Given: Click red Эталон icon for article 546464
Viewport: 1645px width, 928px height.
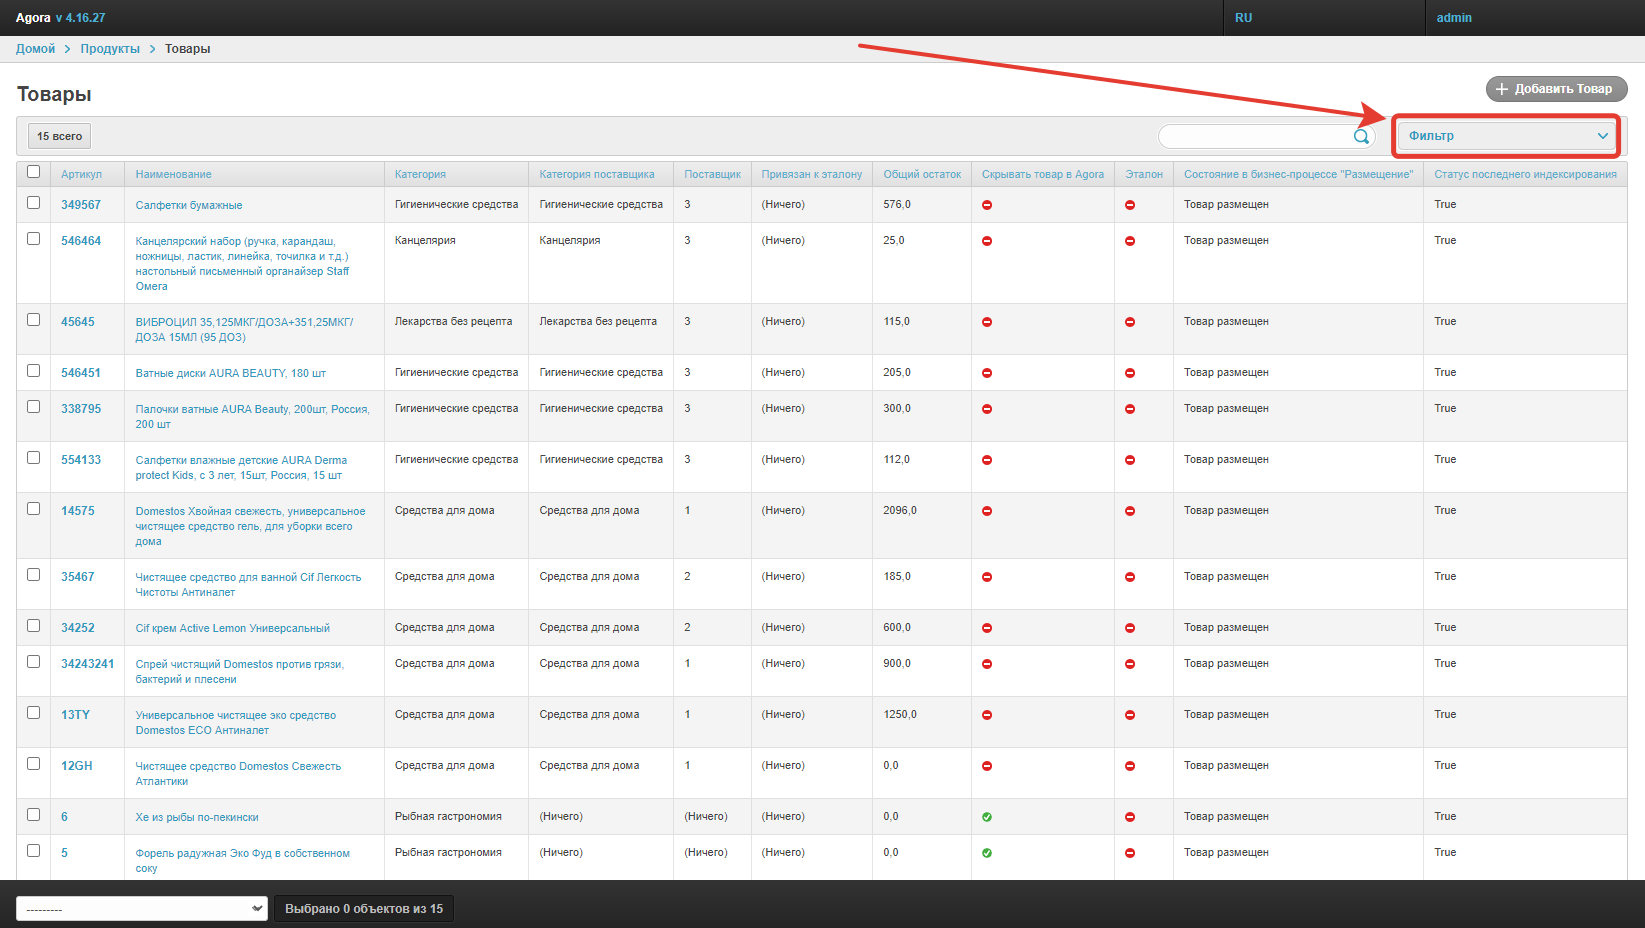Looking at the screenshot, I should [x=1130, y=241].
